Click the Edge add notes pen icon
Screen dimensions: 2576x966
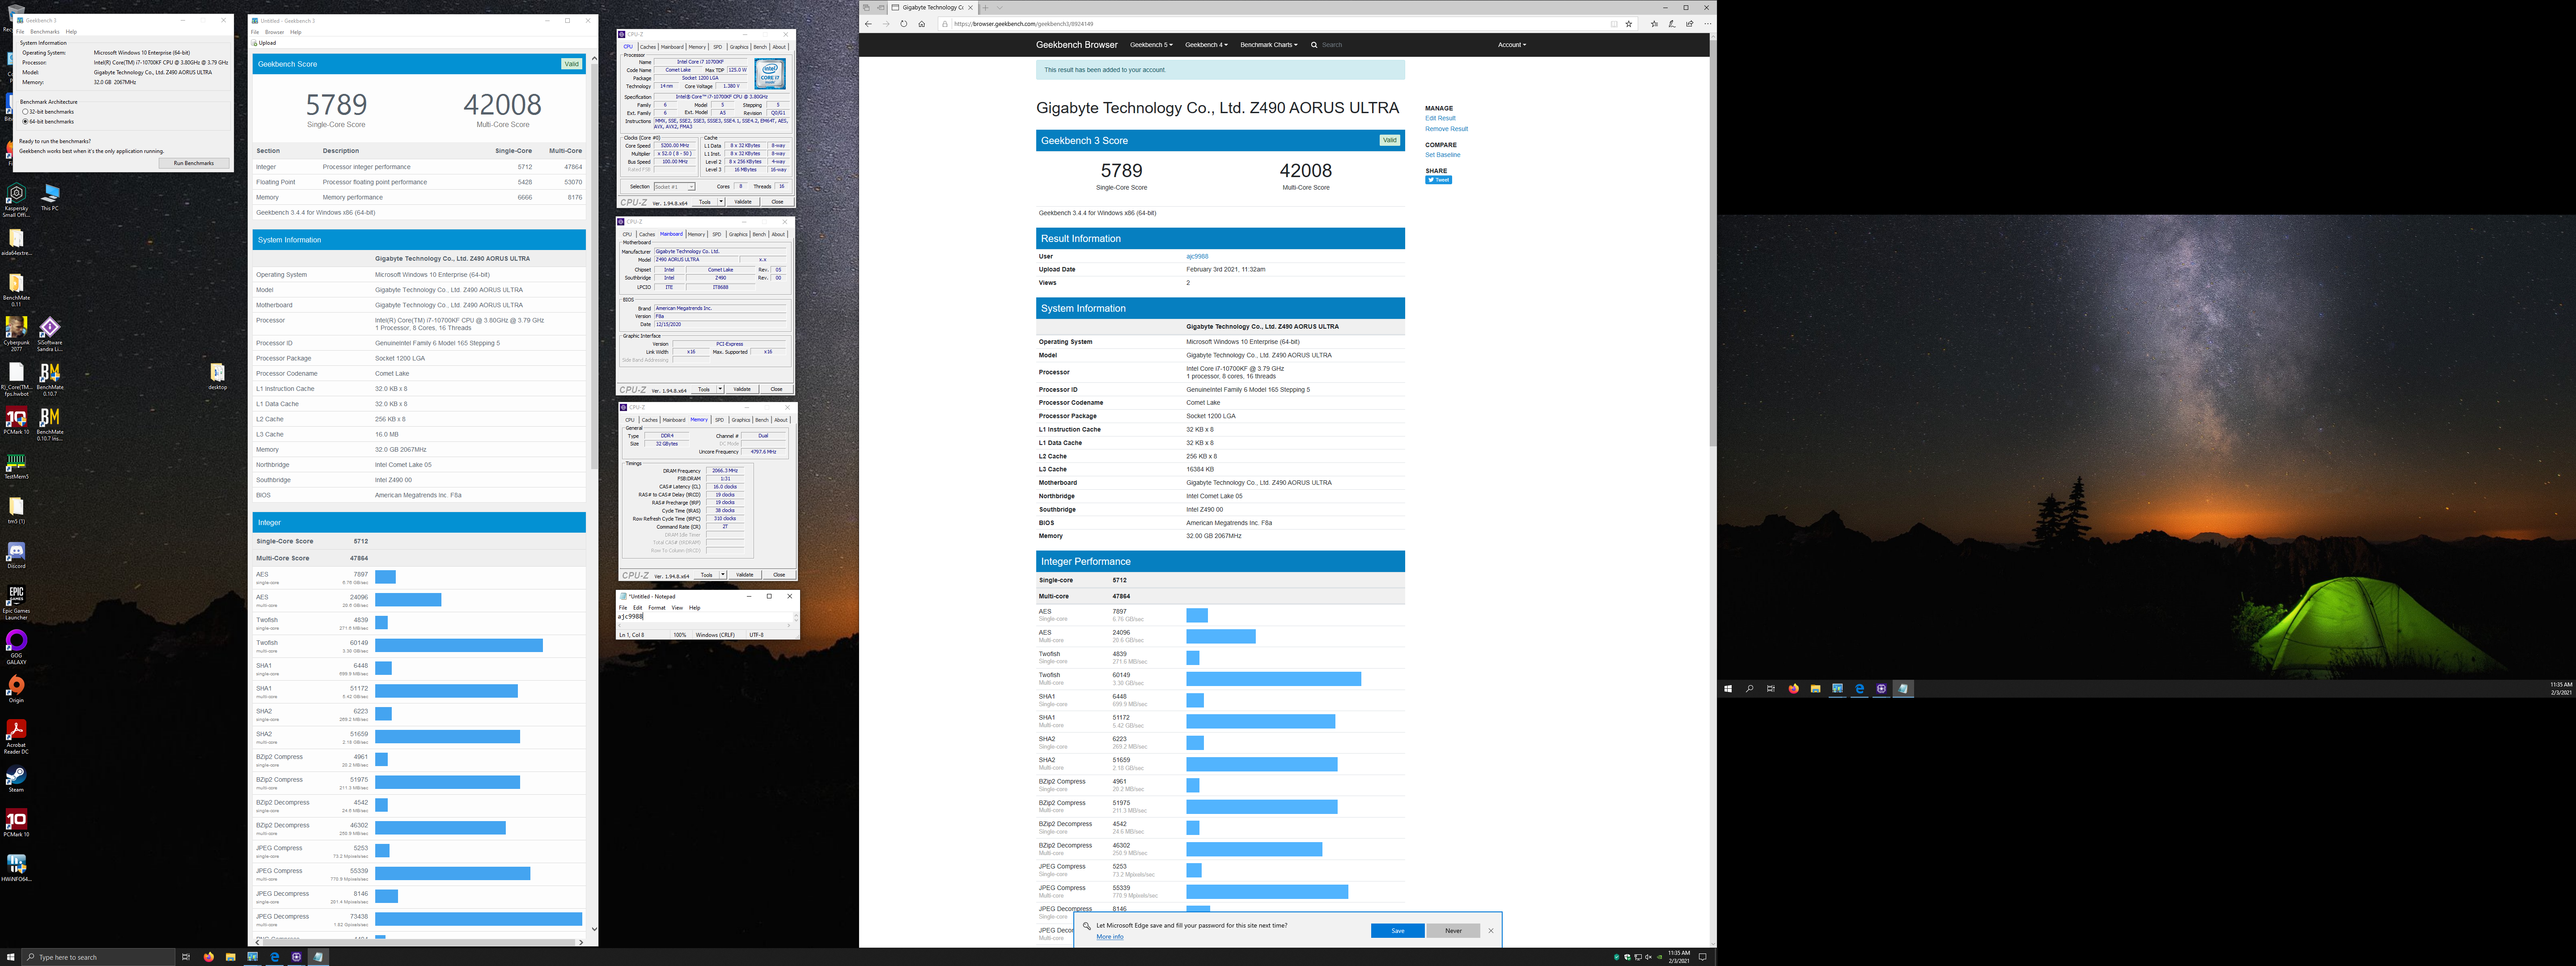pos(1672,24)
